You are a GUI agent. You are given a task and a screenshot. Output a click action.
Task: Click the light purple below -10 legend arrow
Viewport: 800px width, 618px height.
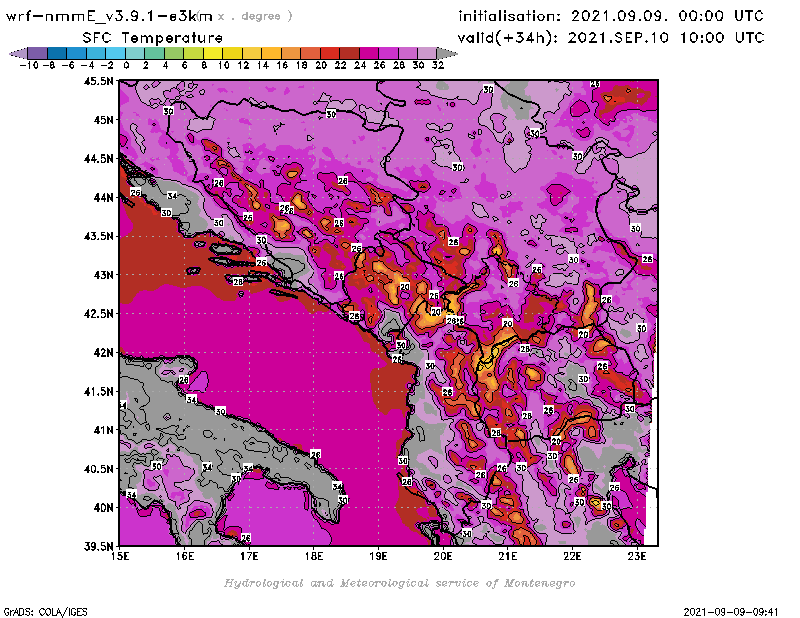point(18,53)
